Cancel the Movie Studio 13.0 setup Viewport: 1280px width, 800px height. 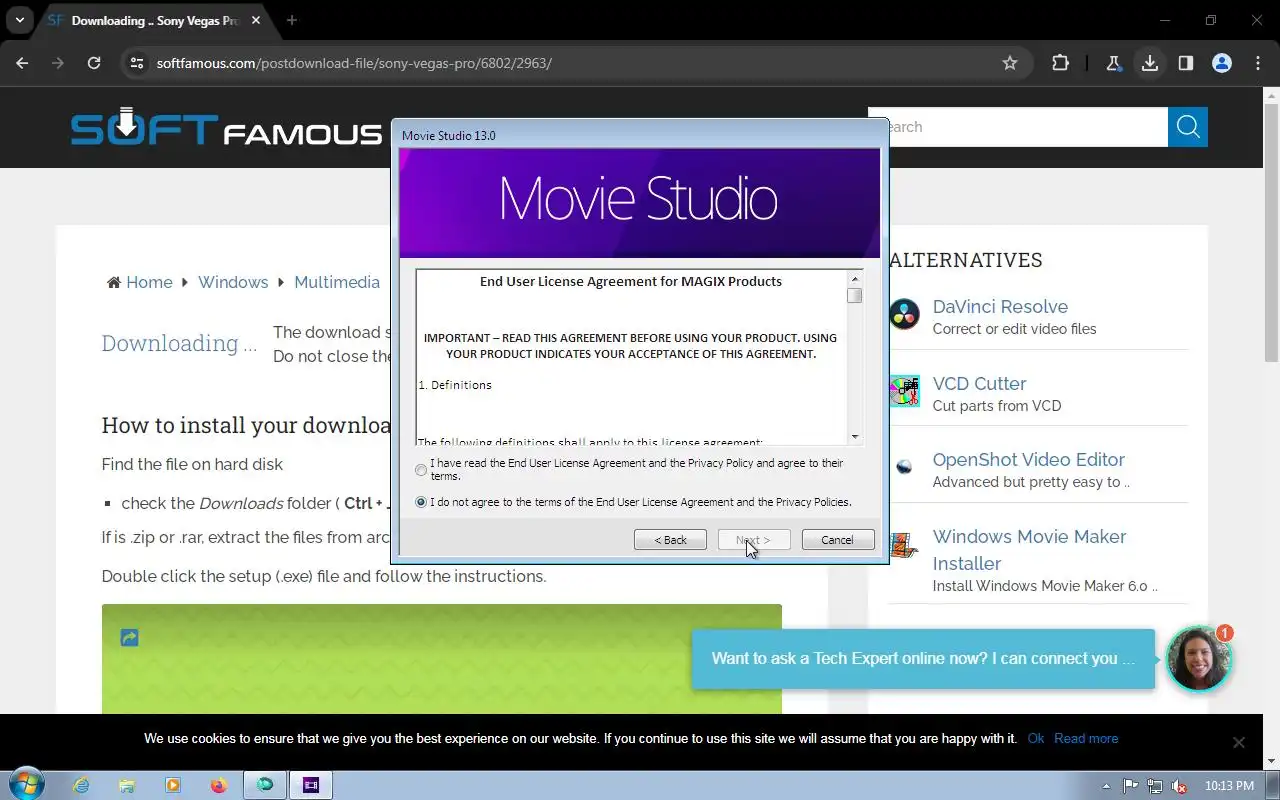pos(838,540)
